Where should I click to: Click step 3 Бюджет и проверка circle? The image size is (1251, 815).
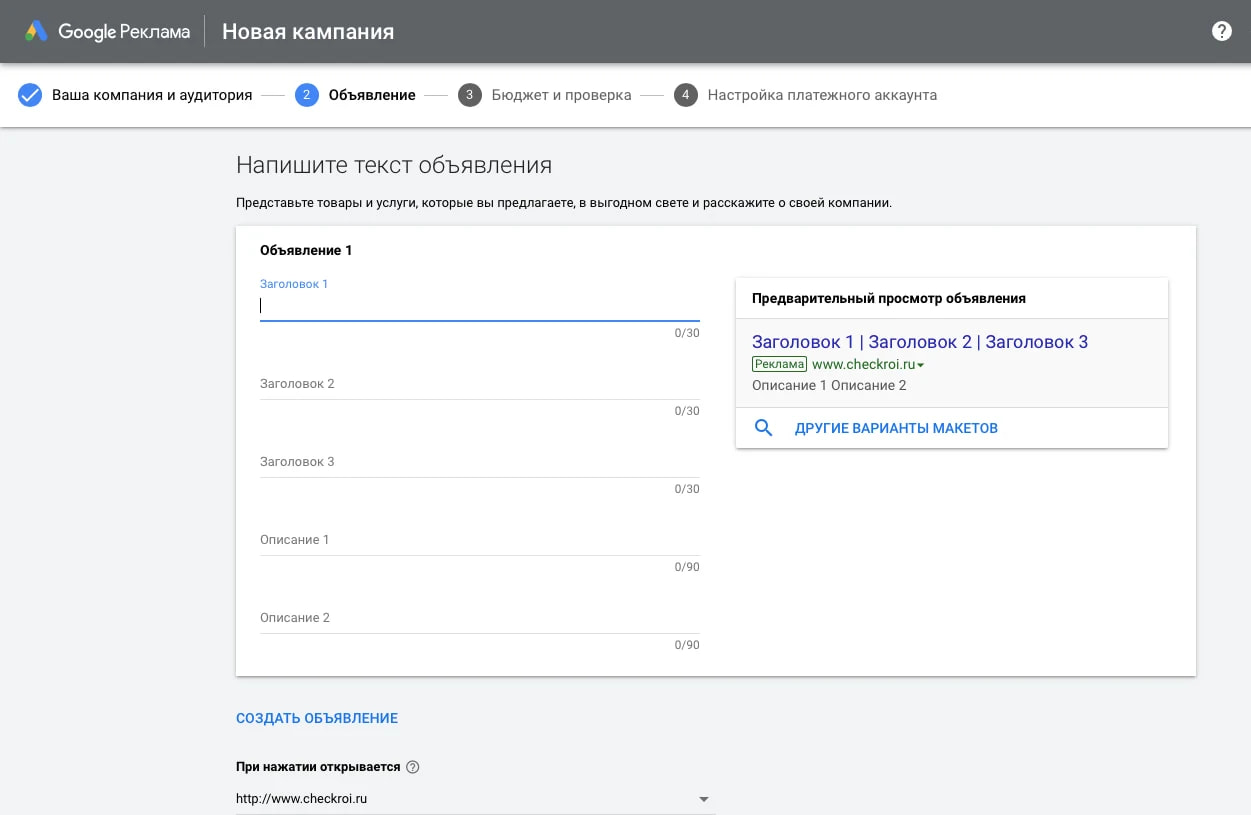tap(469, 94)
